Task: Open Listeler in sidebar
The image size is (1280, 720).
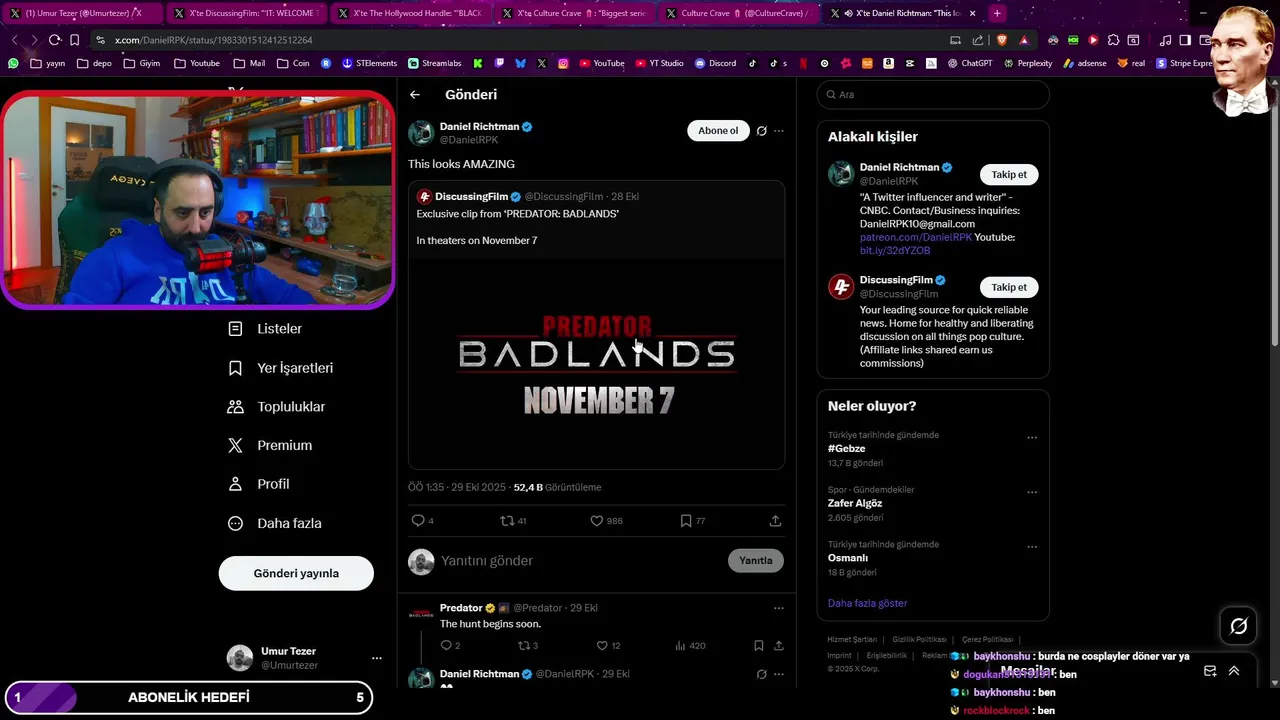Action: [265, 329]
